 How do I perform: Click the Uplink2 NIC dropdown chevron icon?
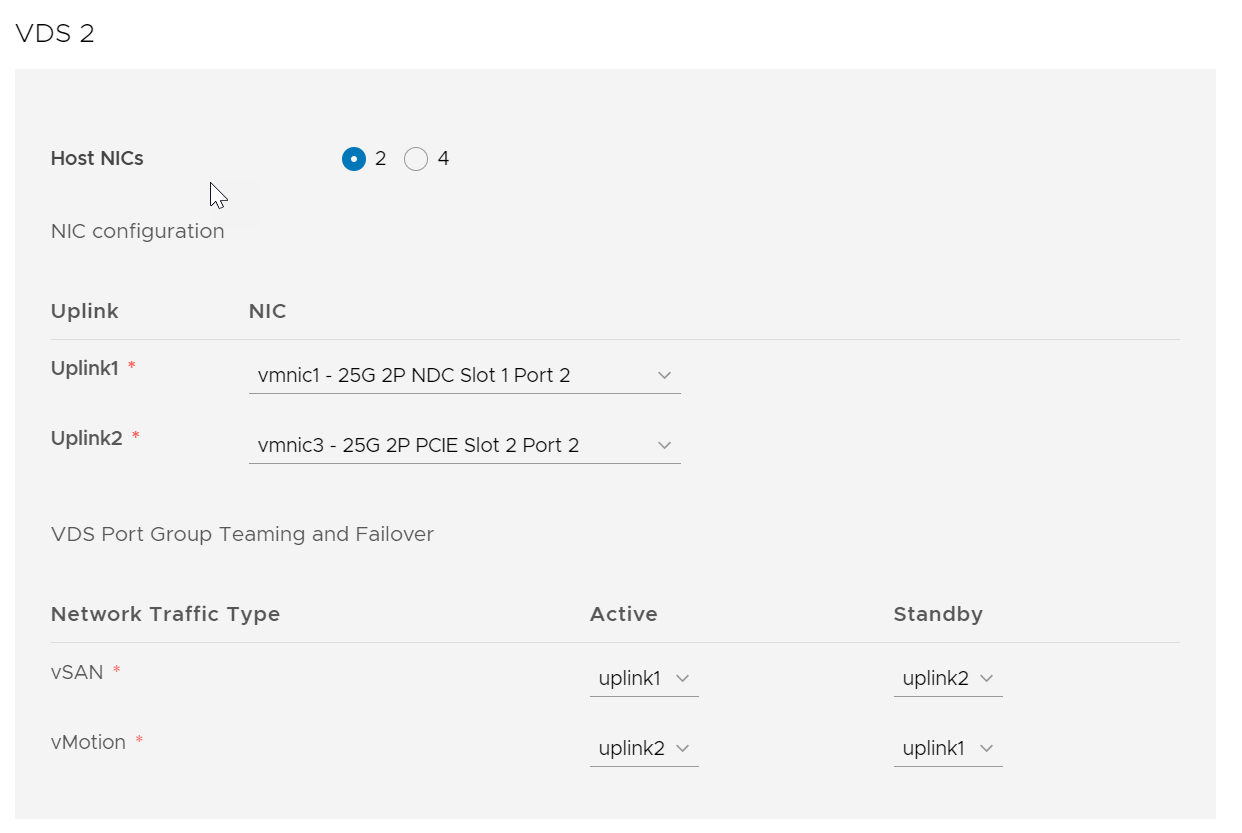pyautogui.click(x=664, y=445)
